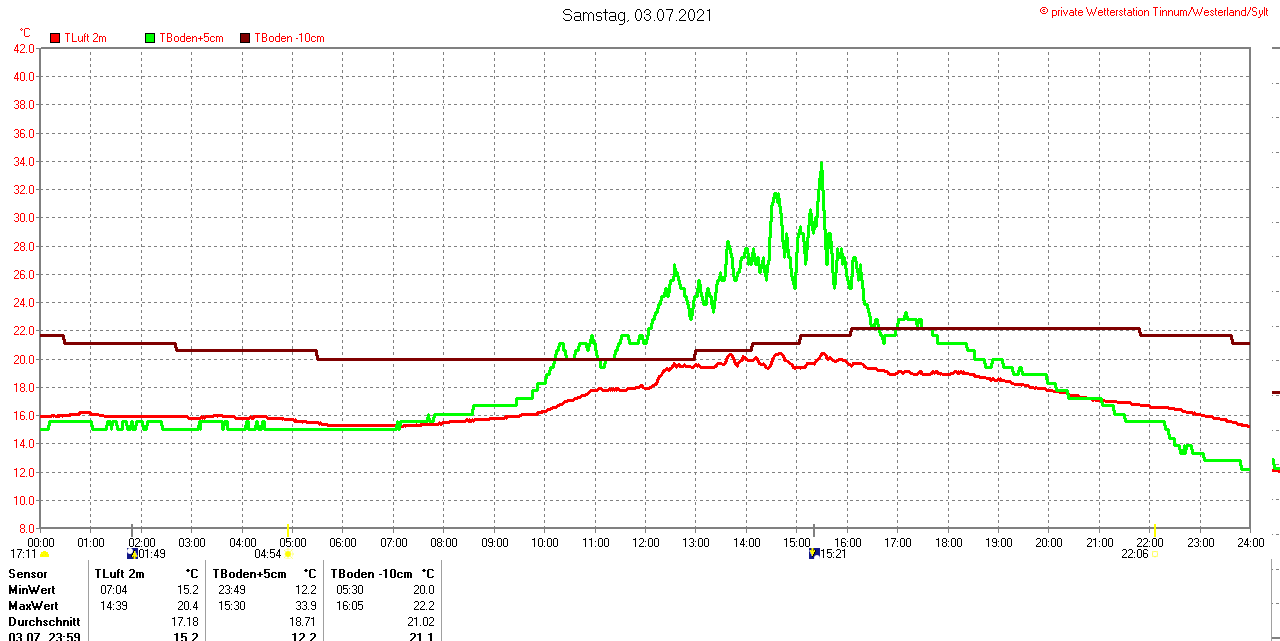
Task: Click the green TBoden+5cm legend square
Action: (151, 38)
